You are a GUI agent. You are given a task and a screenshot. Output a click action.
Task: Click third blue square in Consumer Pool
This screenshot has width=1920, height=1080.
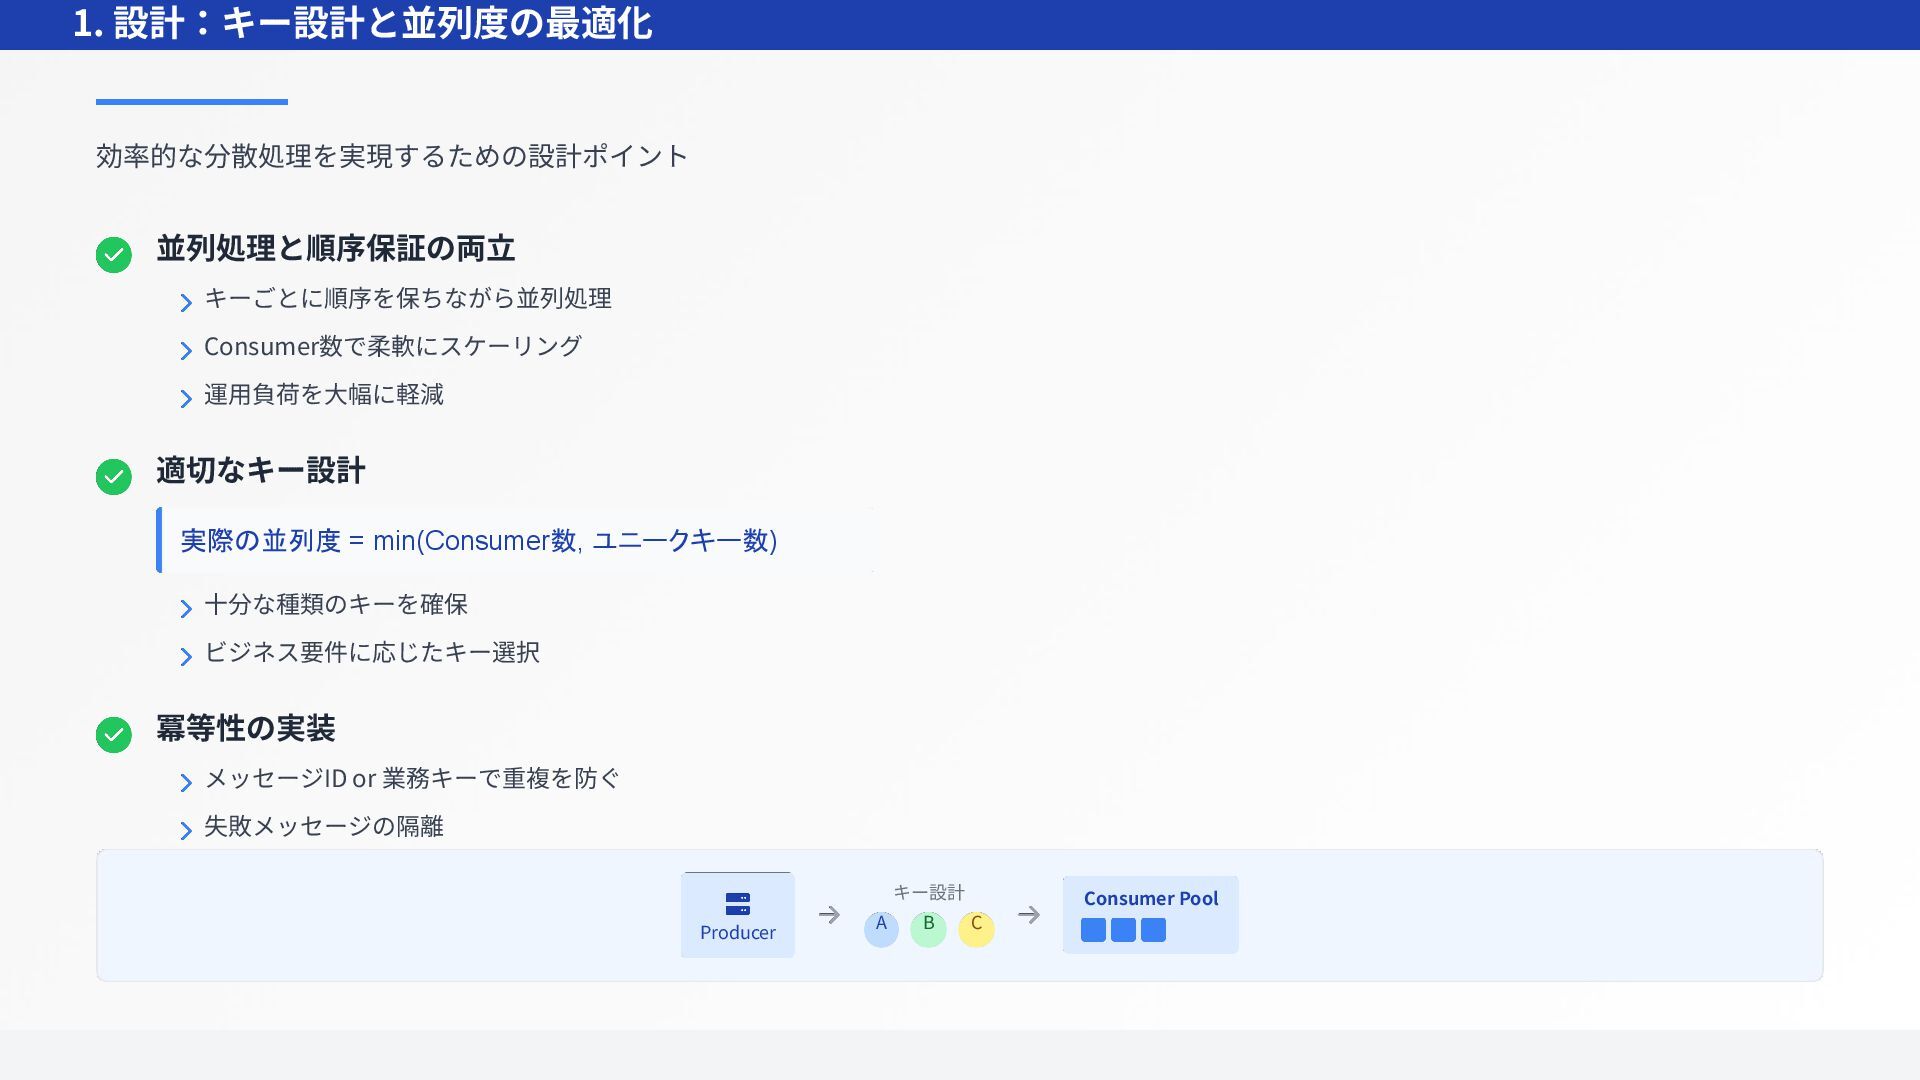click(x=1153, y=930)
